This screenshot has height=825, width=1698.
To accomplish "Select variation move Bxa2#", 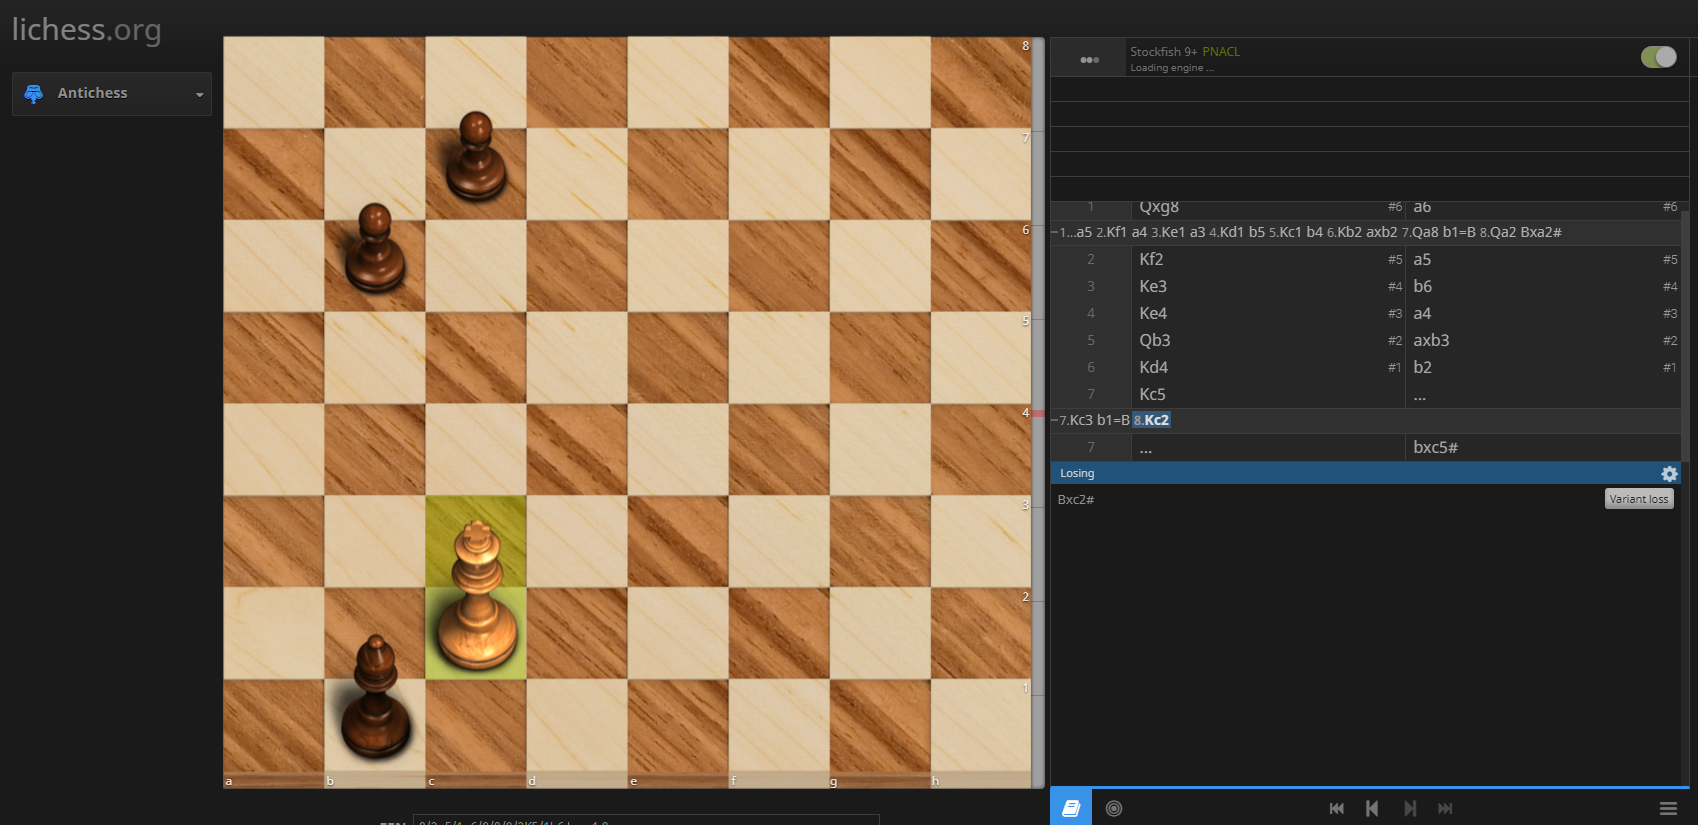I will click(1541, 232).
